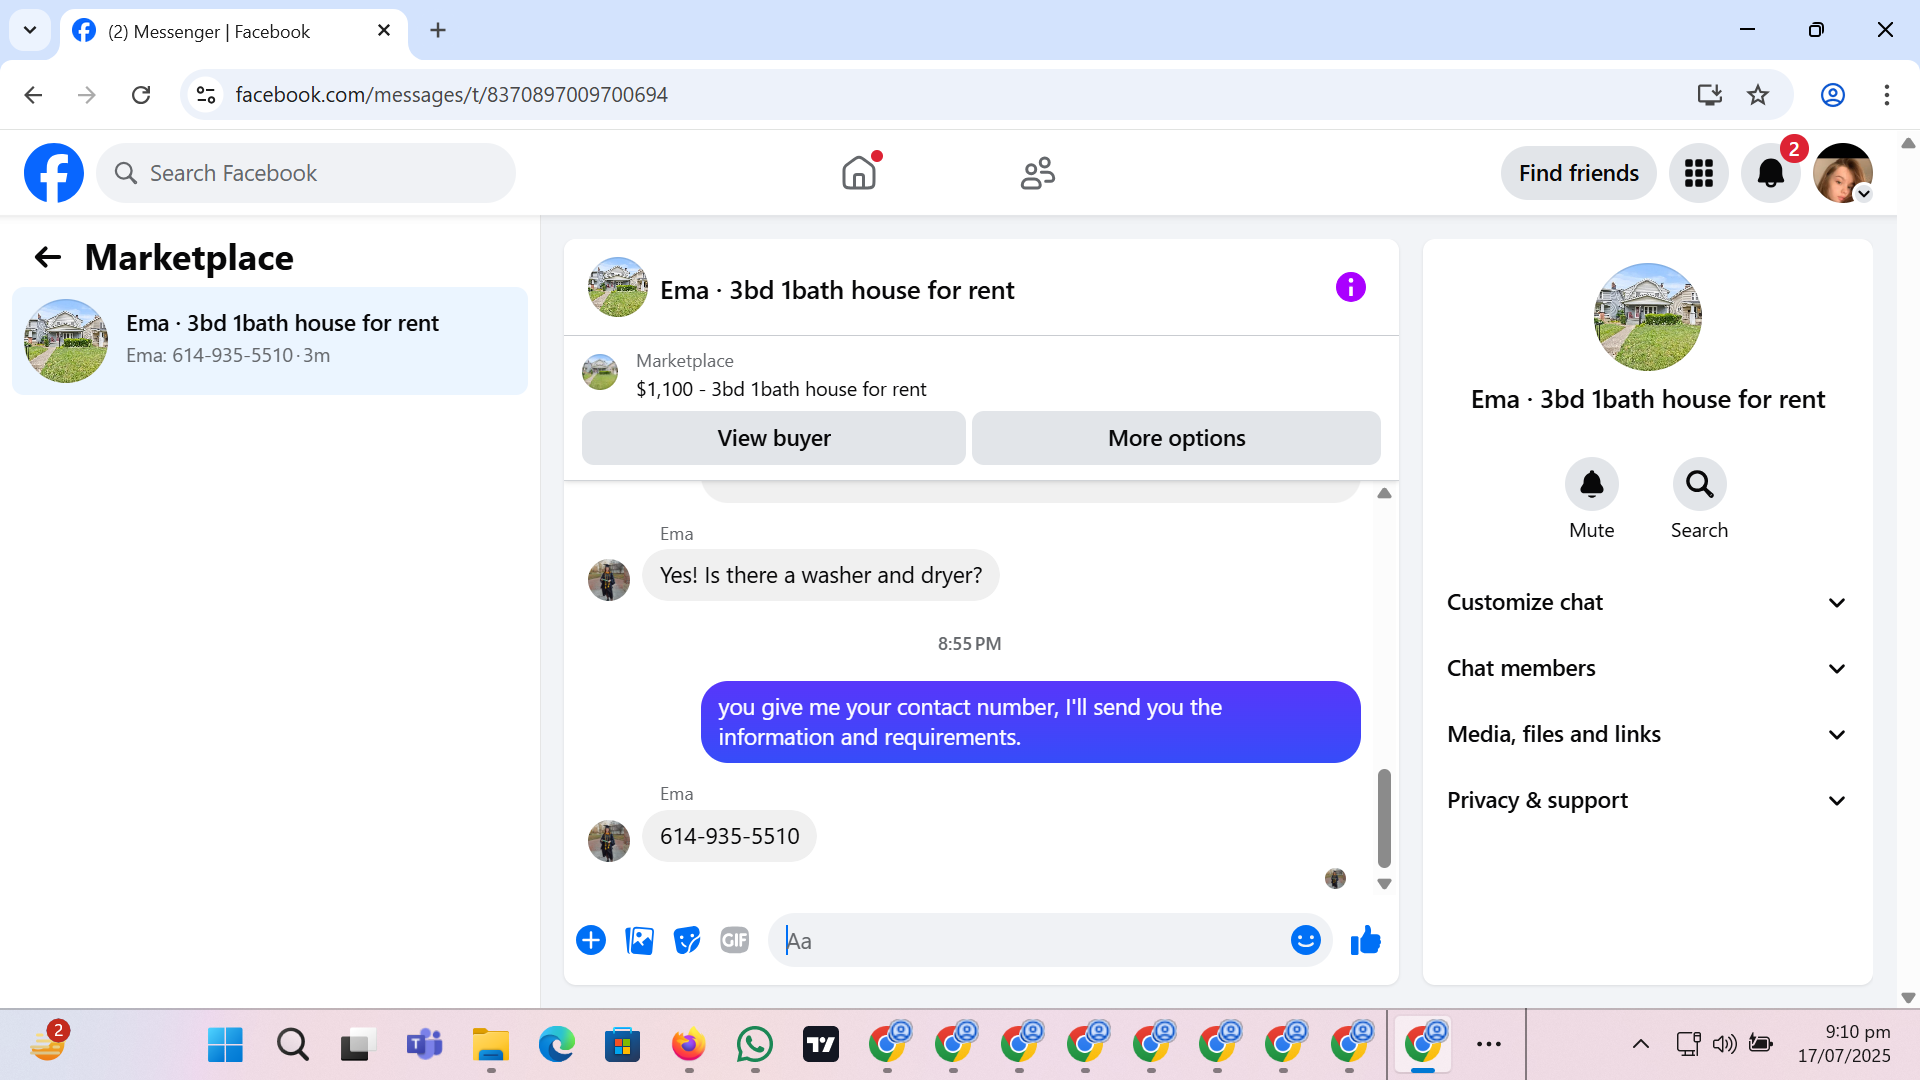Expand Media, files and links section

tap(1647, 734)
